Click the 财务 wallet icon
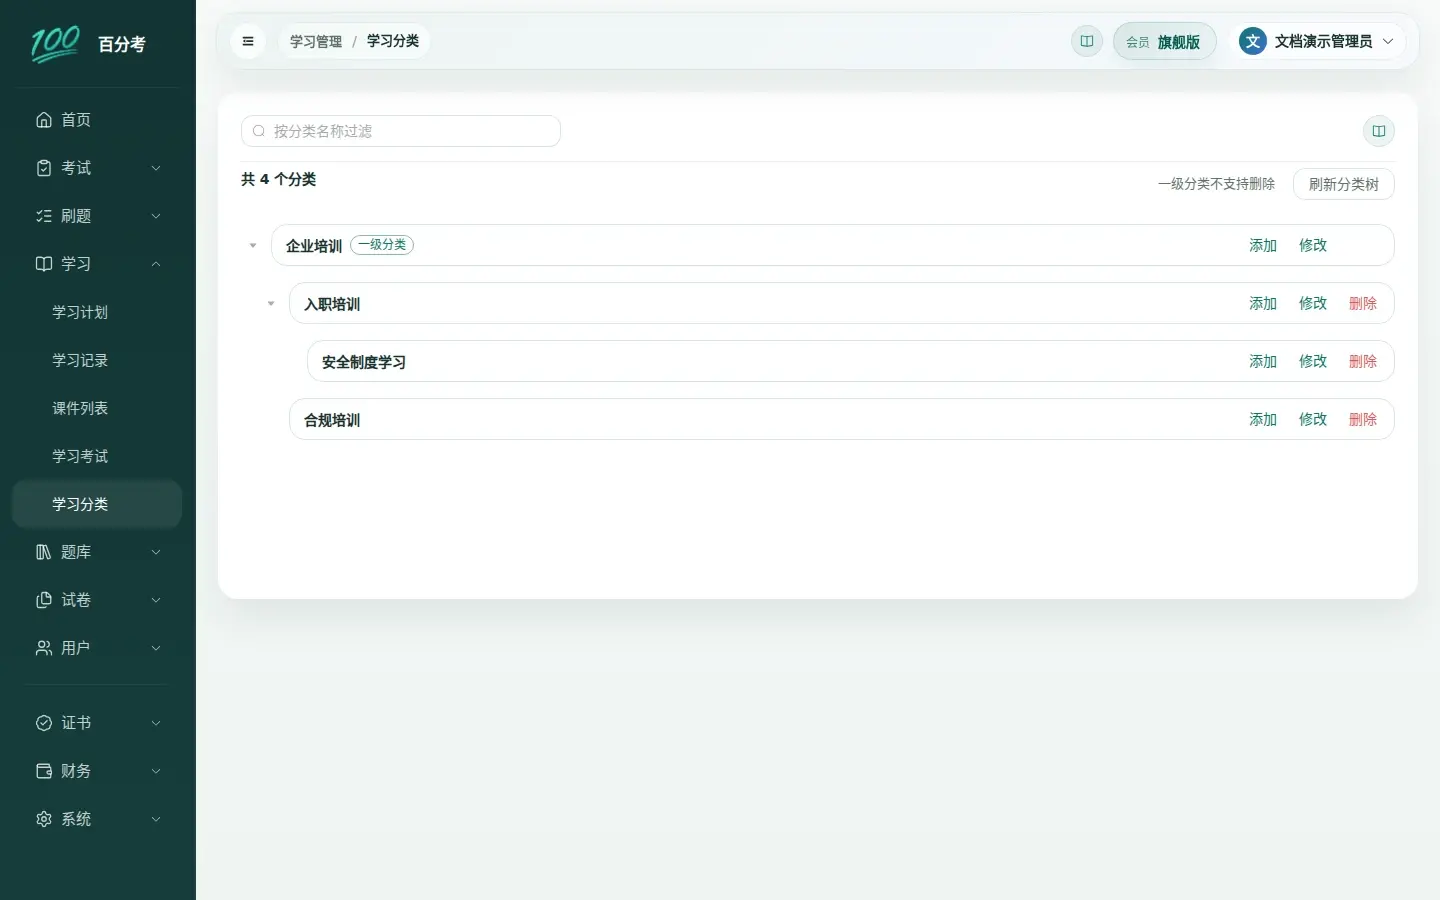Image resolution: width=1440 pixels, height=900 pixels. click(x=44, y=771)
